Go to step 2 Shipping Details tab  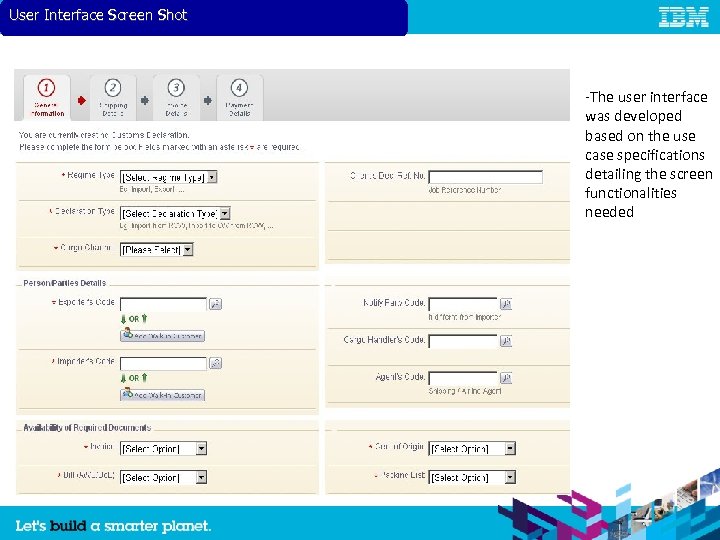click(113, 98)
